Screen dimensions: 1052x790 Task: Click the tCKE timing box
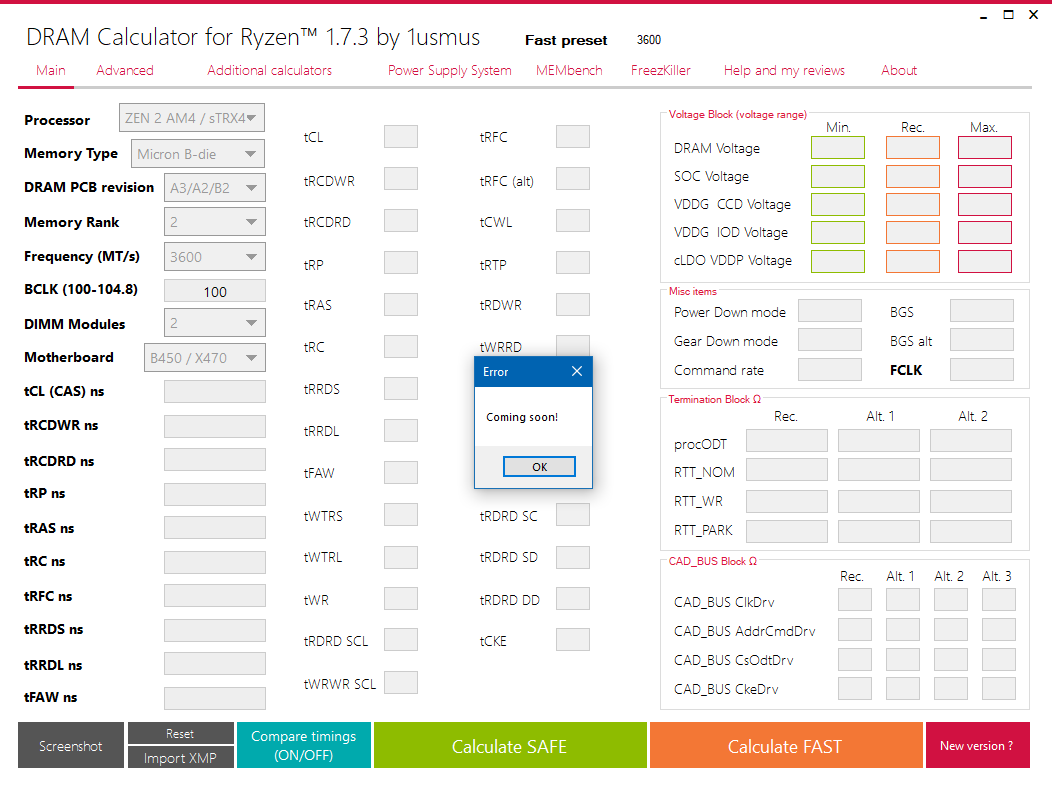click(572, 640)
